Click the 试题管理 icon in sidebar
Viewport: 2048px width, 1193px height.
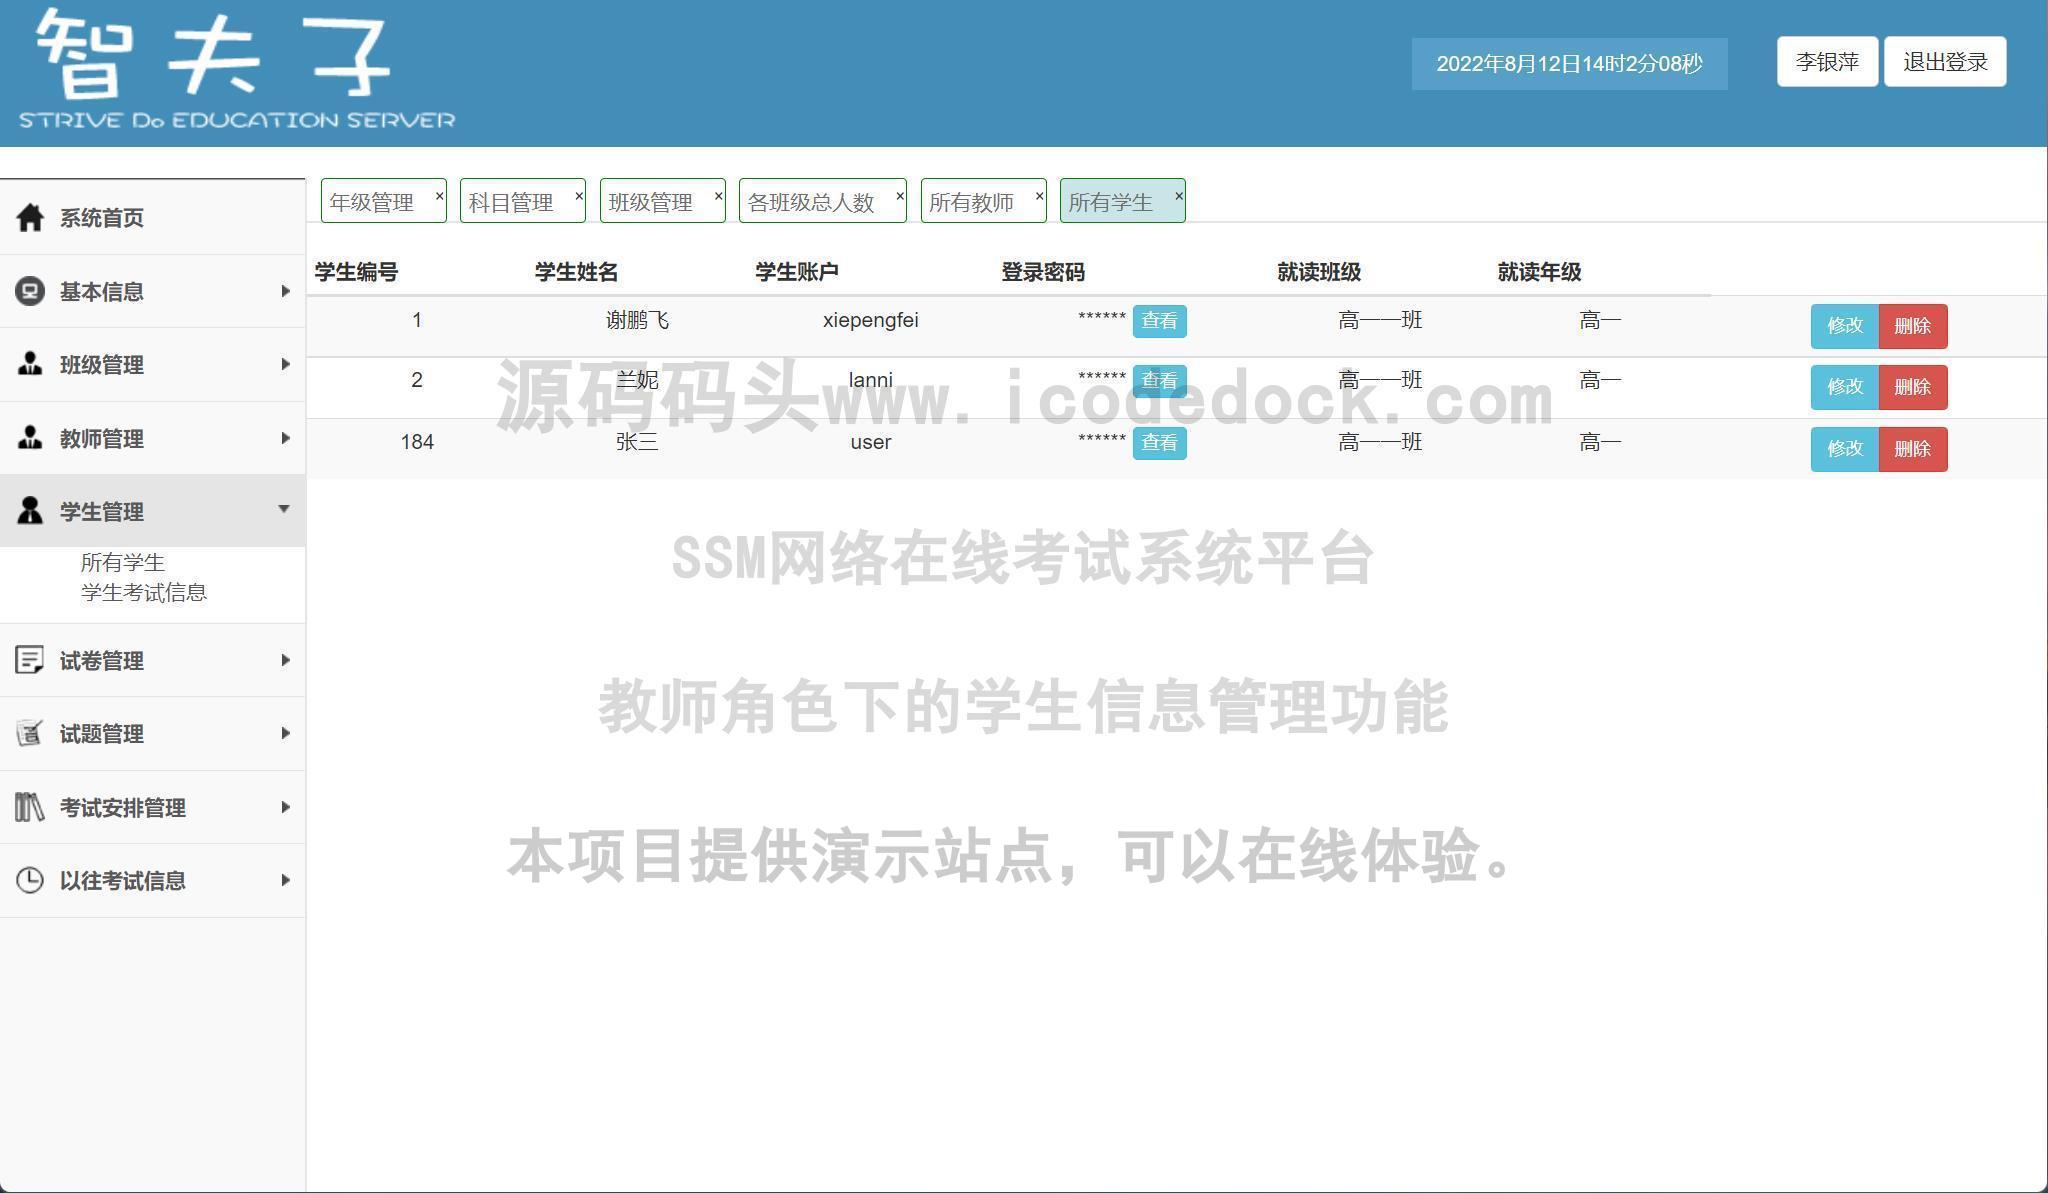[29, 733]
